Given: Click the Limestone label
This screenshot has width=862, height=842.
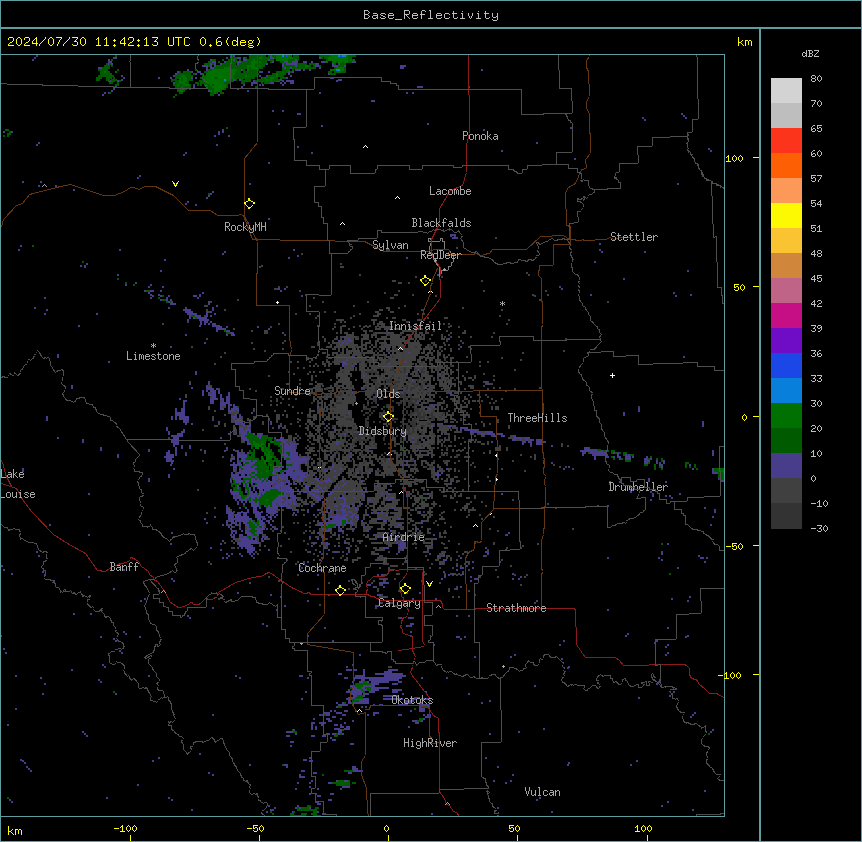Looking at the screenshot, I should [153, 356].
